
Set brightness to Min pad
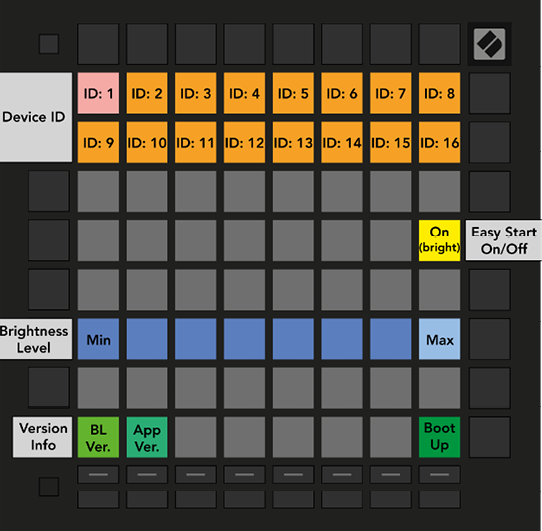tap(98, 339)
